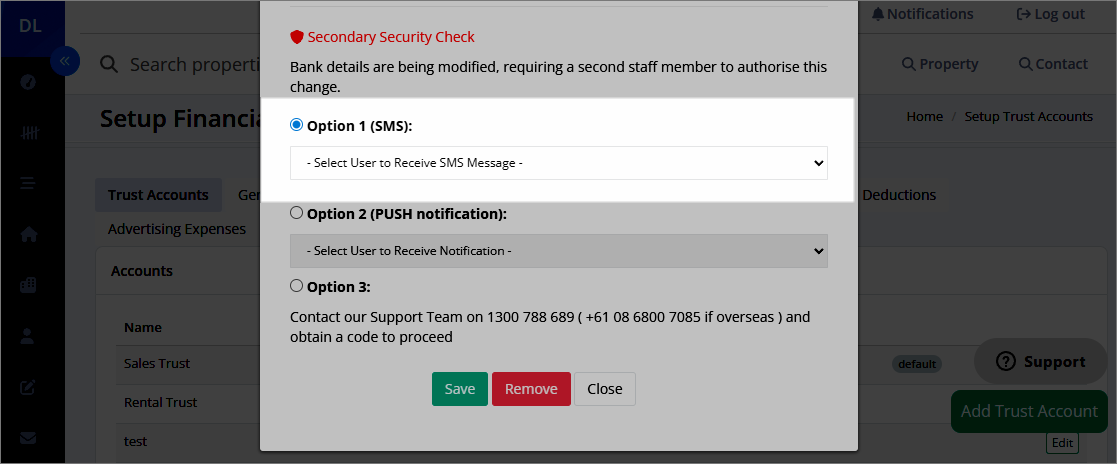Image resolution: width=1117 pixels, height=464 pixels.
Task: Click the Sales Trust account row
Action: [x=157, y=364]
